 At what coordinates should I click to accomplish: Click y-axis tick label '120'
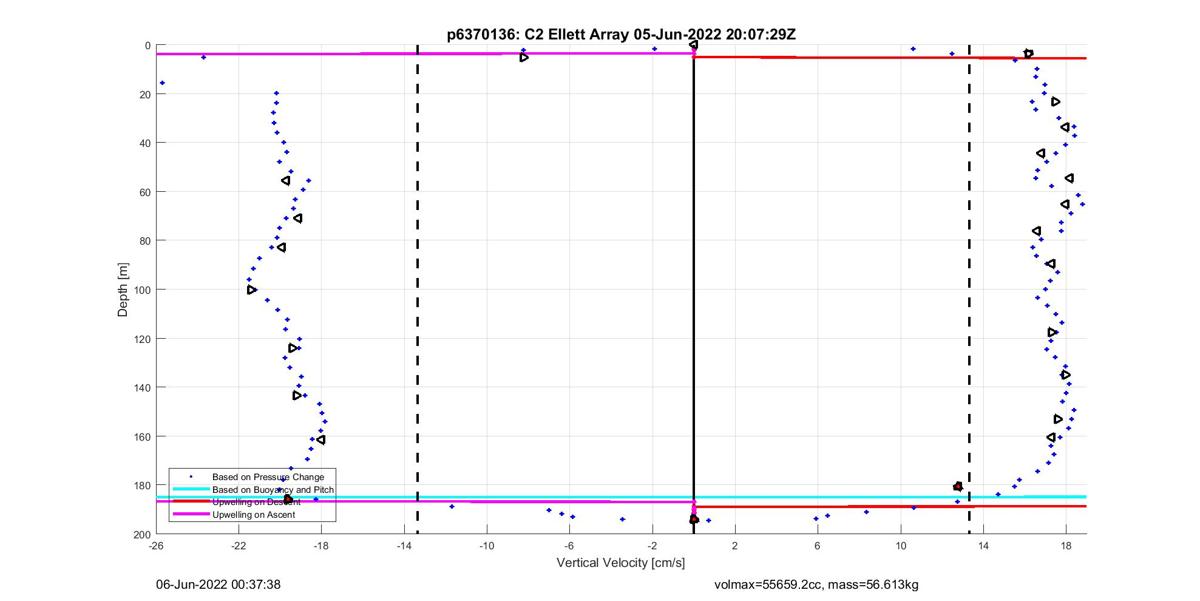(x=141, y=339)
